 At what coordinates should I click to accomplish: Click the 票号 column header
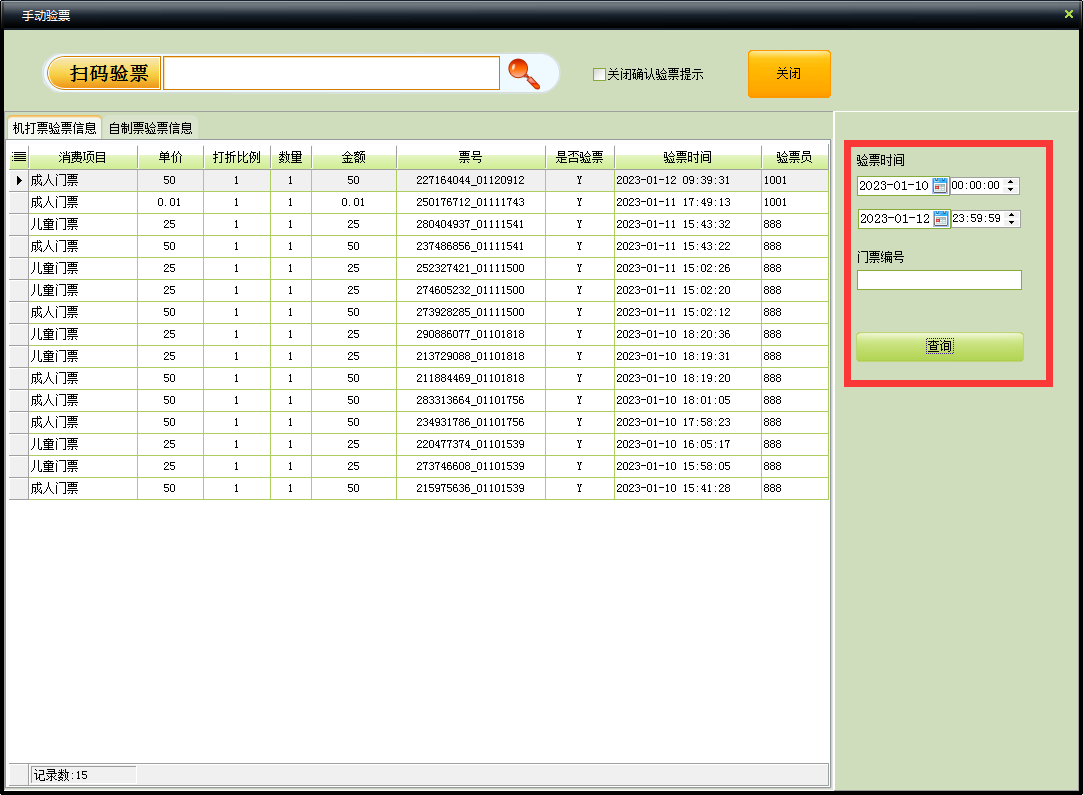point(470,158)
